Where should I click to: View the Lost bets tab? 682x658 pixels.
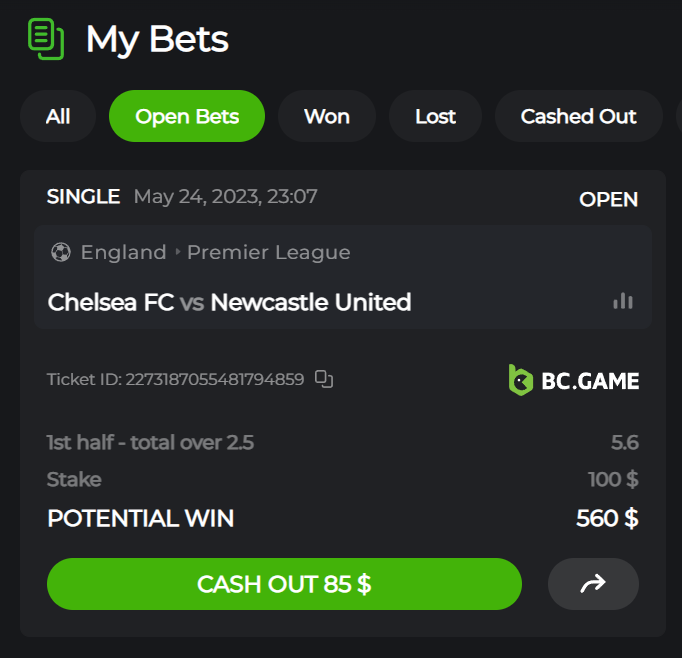pos(435,116)
